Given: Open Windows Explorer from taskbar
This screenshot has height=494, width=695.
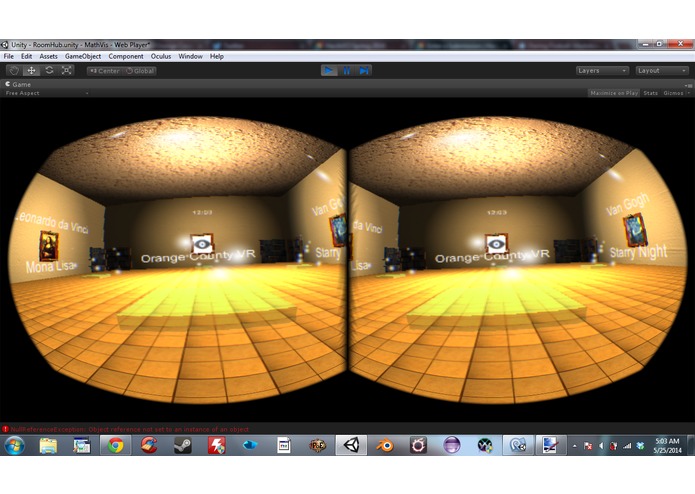Looking at the screenshot, I should (48, 445).
